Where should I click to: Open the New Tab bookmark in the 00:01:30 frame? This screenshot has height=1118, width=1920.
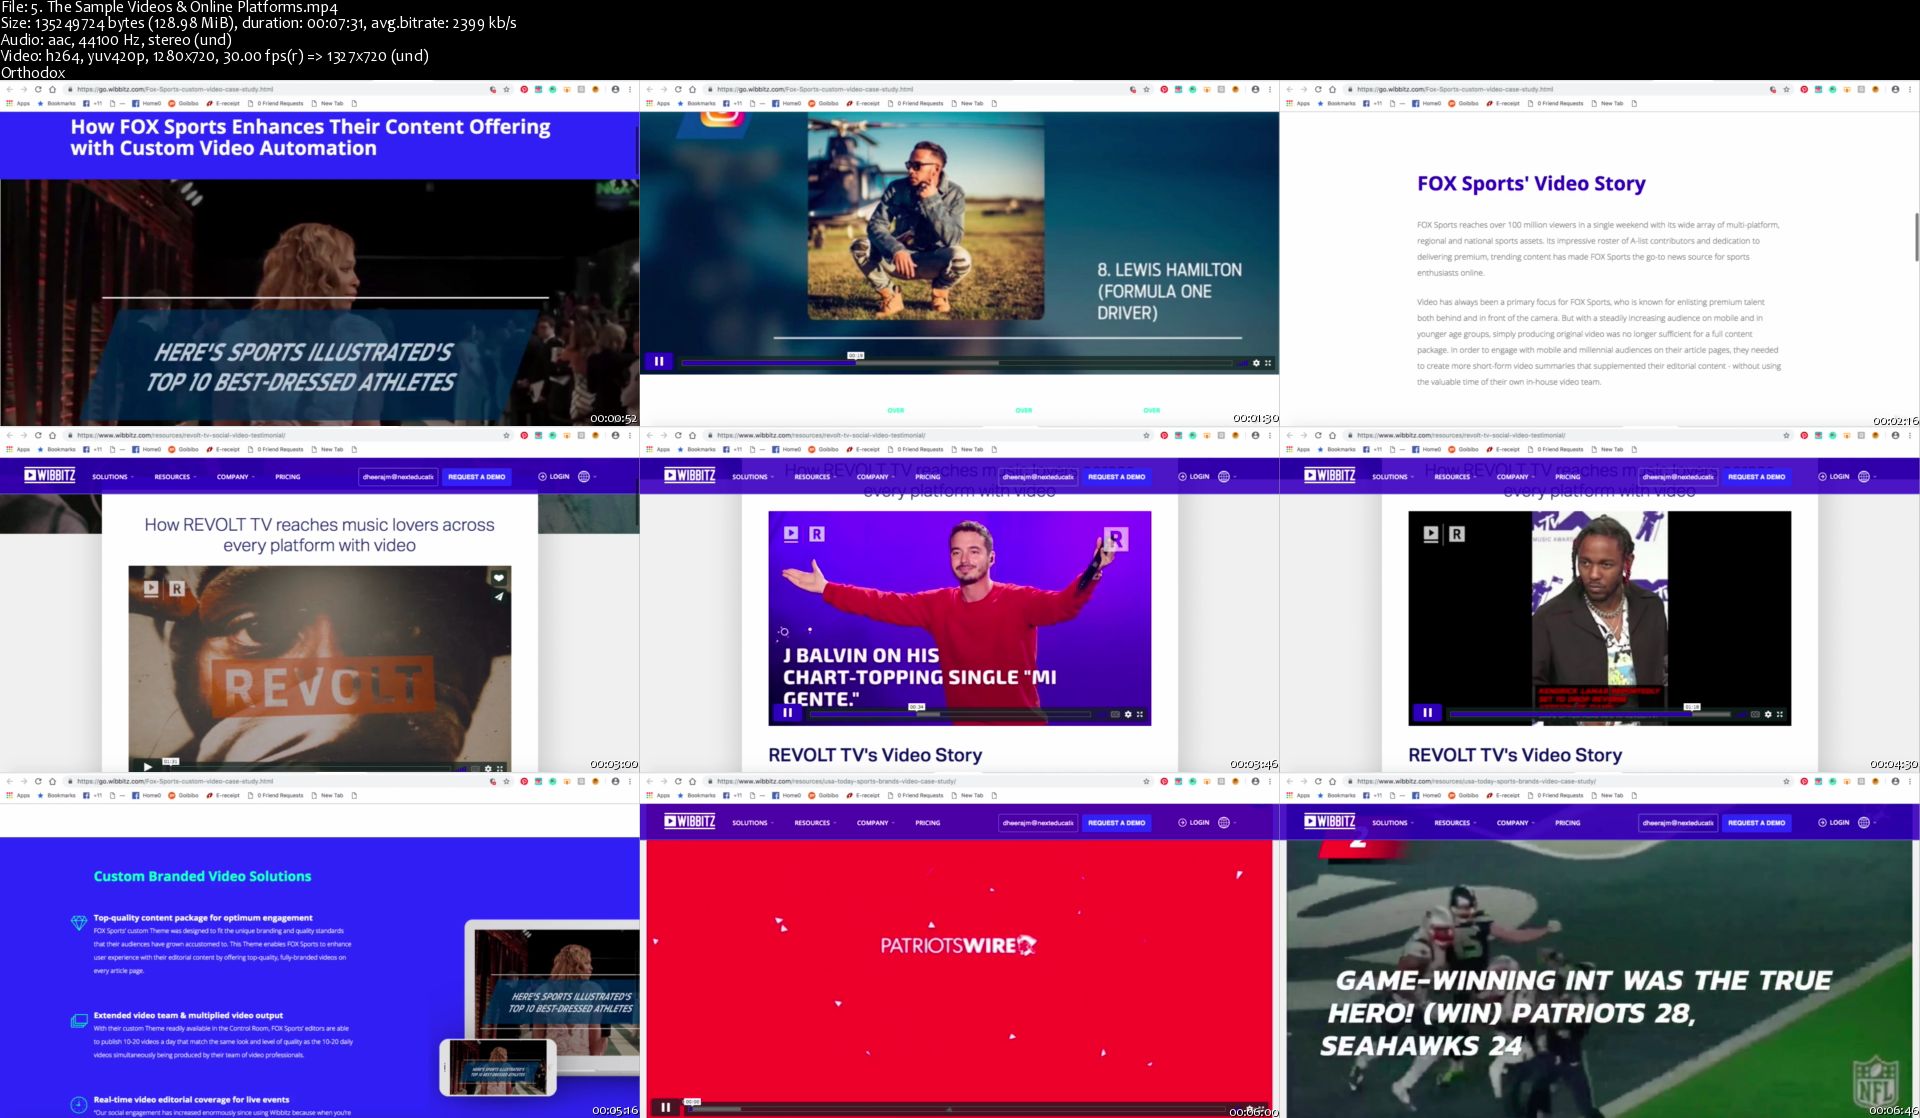966,103
